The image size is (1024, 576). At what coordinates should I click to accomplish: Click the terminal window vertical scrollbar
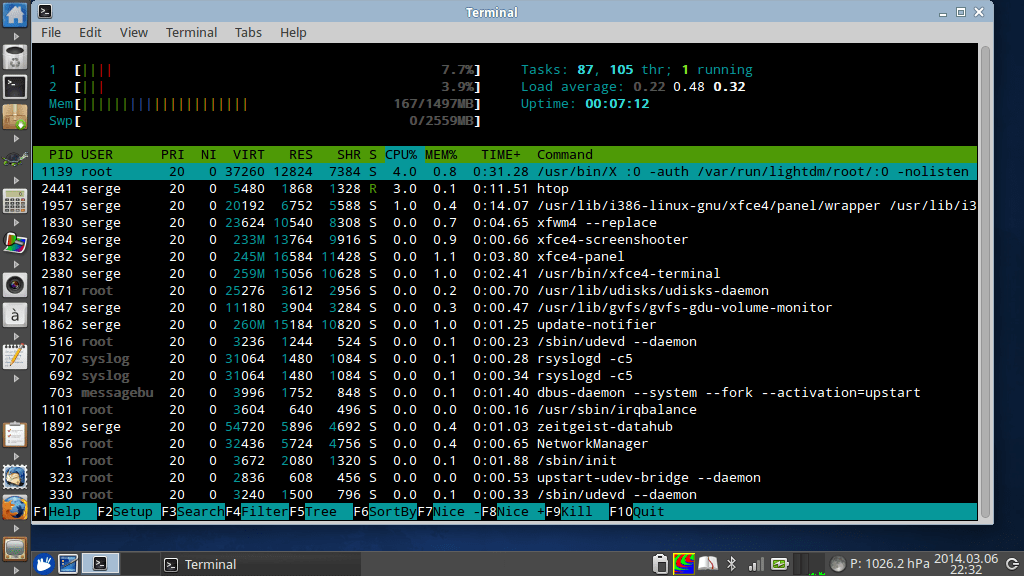point(985,282)
